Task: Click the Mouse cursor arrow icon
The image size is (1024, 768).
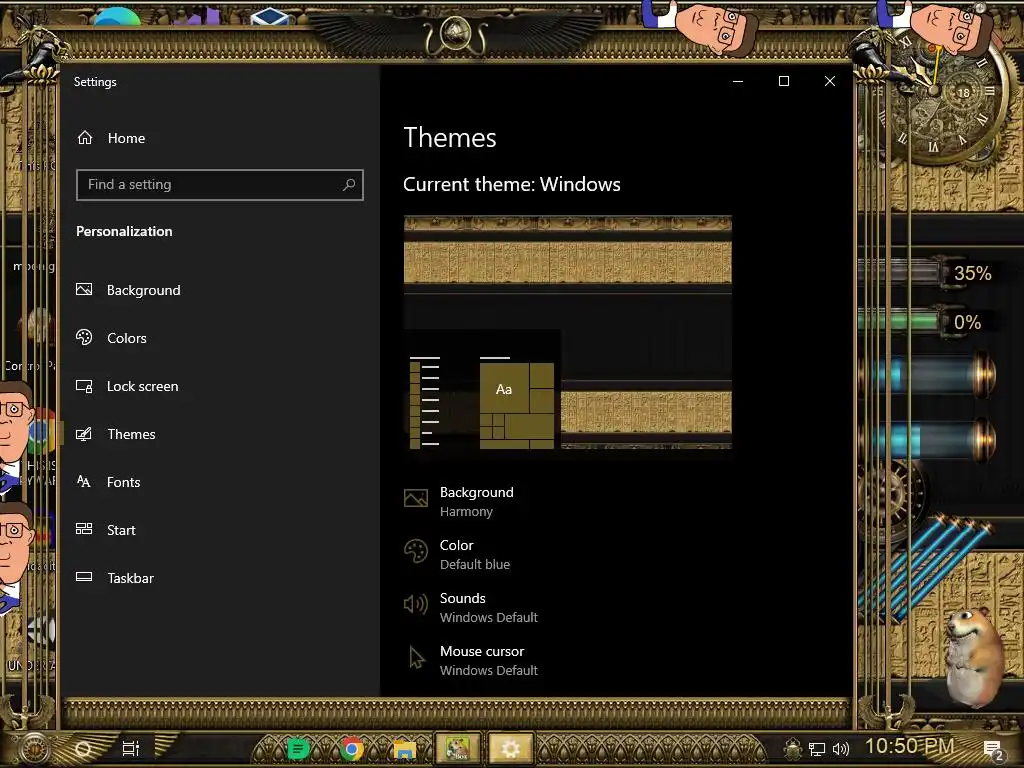Action: (x=416, y=658)
